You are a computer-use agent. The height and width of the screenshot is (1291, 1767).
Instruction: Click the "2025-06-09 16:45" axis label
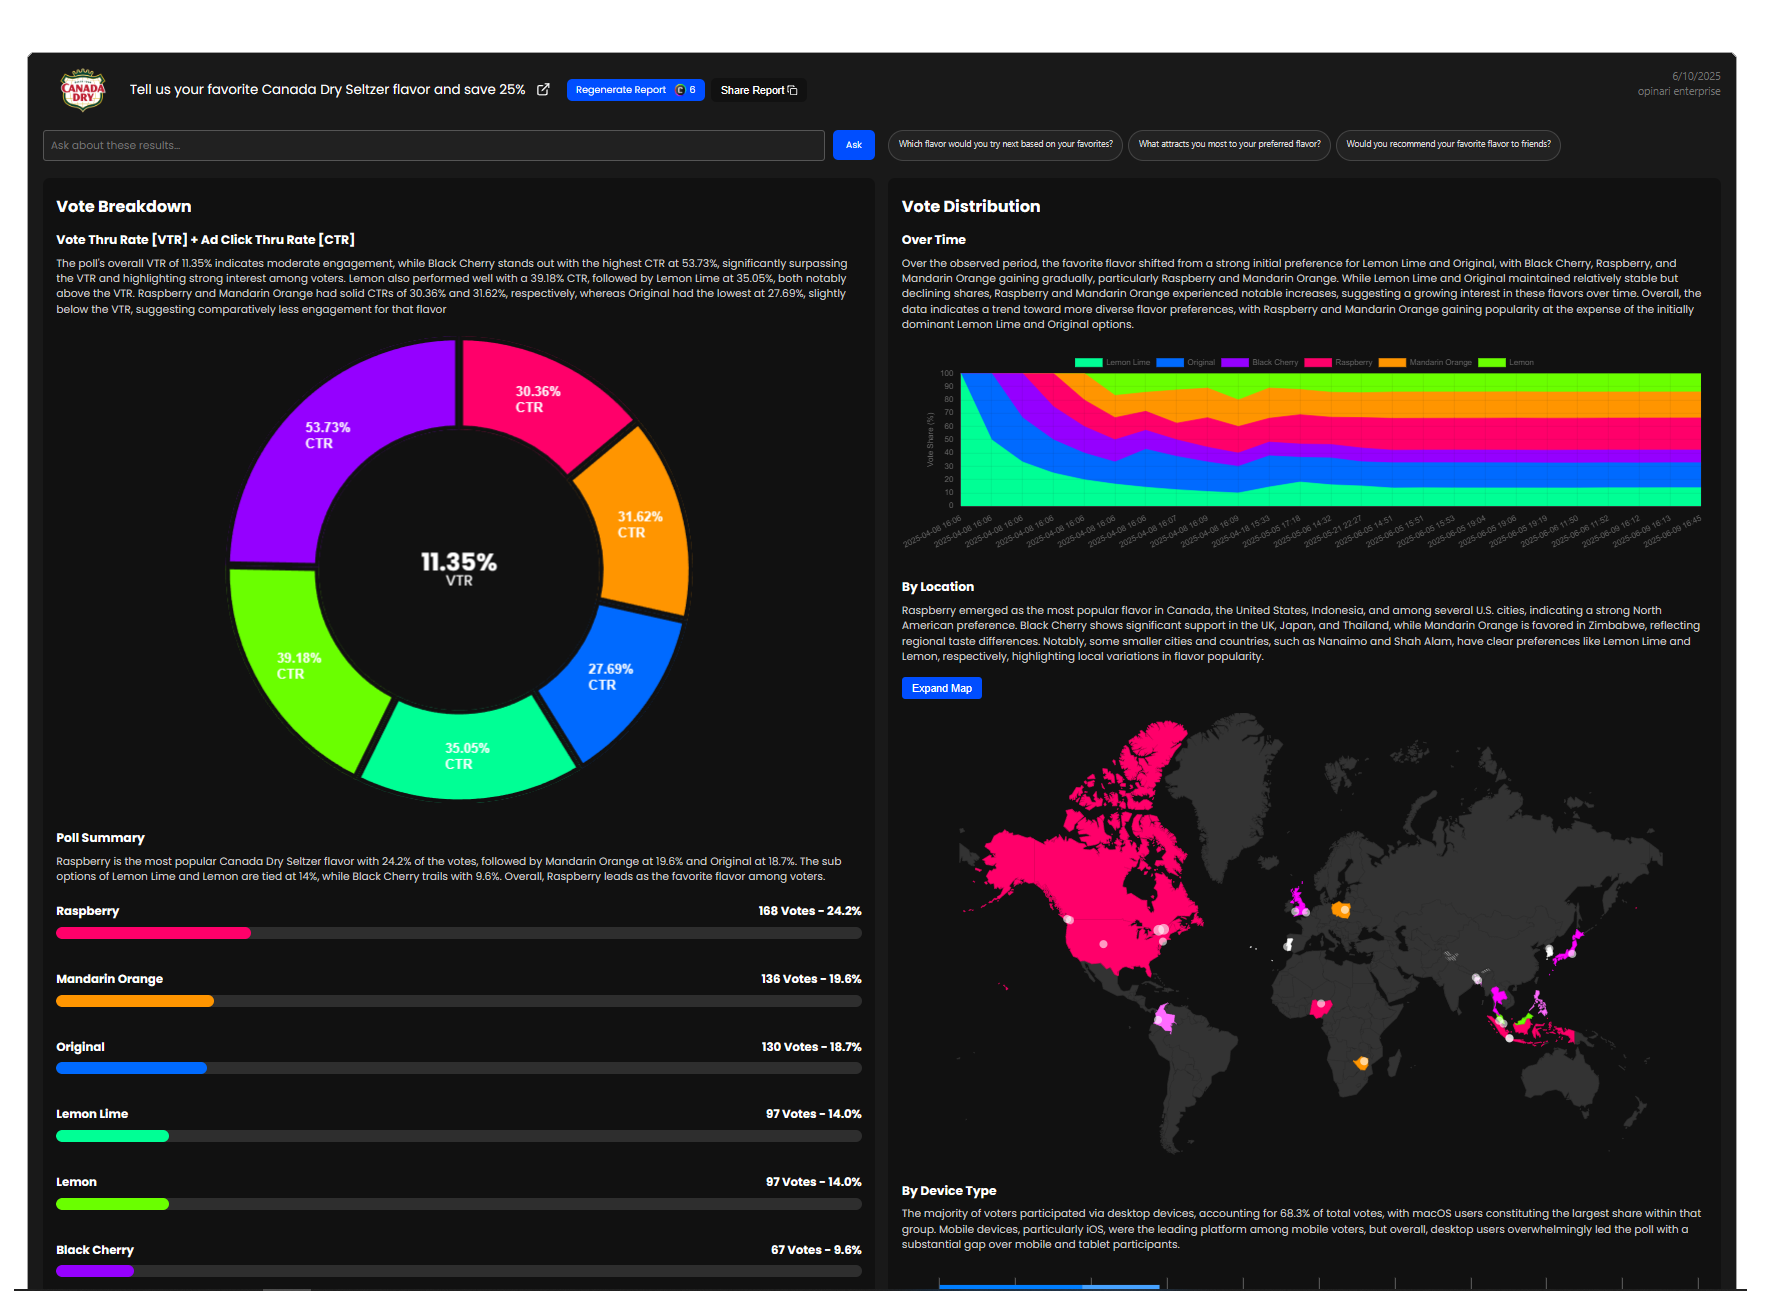pos(1673,531)
